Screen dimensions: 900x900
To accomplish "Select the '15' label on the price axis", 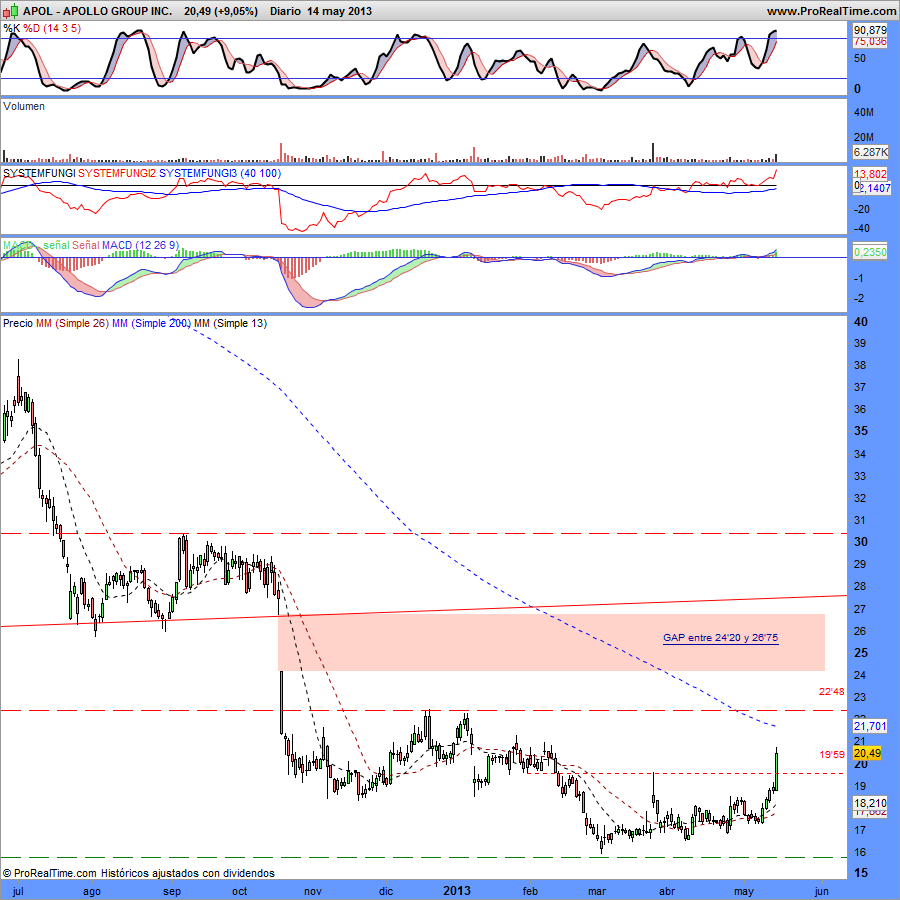I will coord(860,873).
